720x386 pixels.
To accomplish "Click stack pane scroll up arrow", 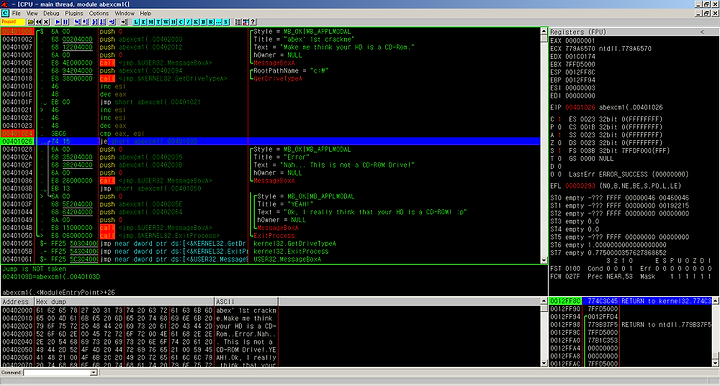I will 715,301.
